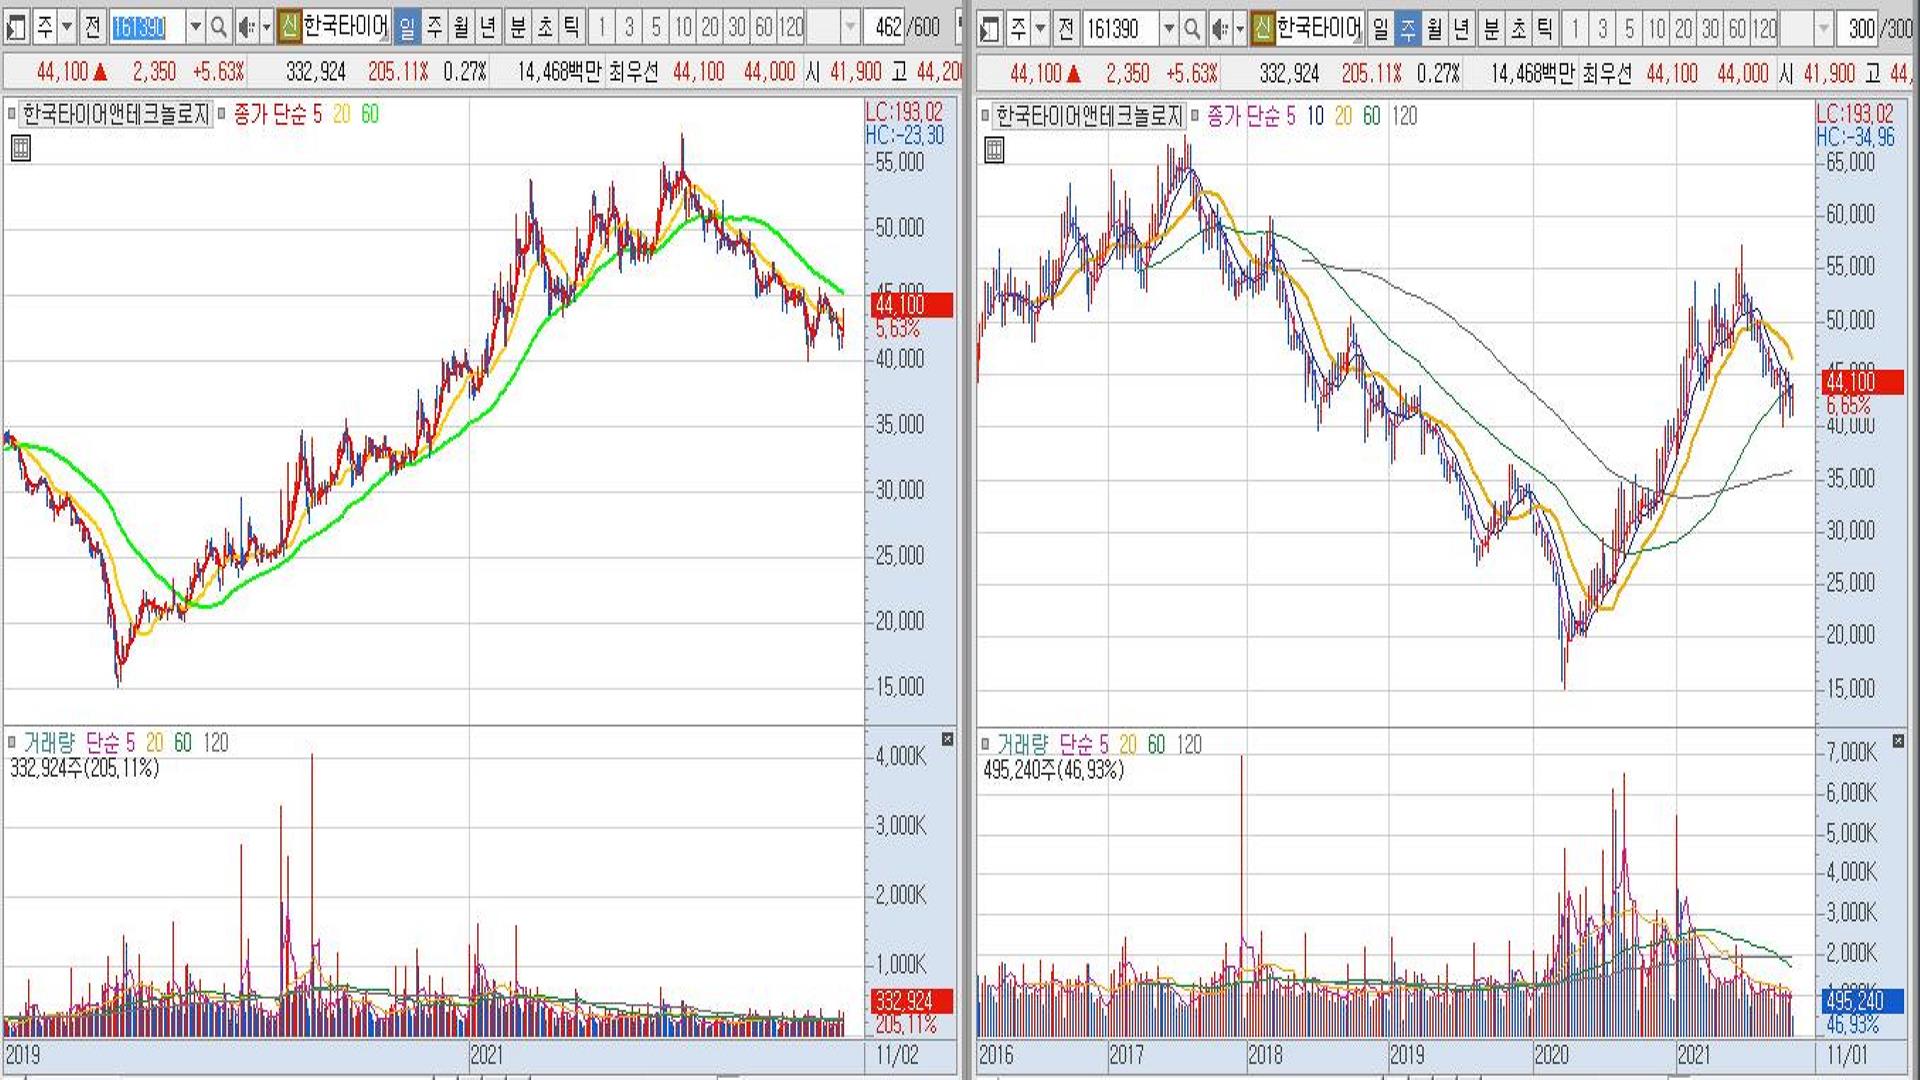The width and height of the screenshot is (1920, 1080).
Task: Choose interval 30 in right chart toolbar
Action: [x=1709, y=29]
